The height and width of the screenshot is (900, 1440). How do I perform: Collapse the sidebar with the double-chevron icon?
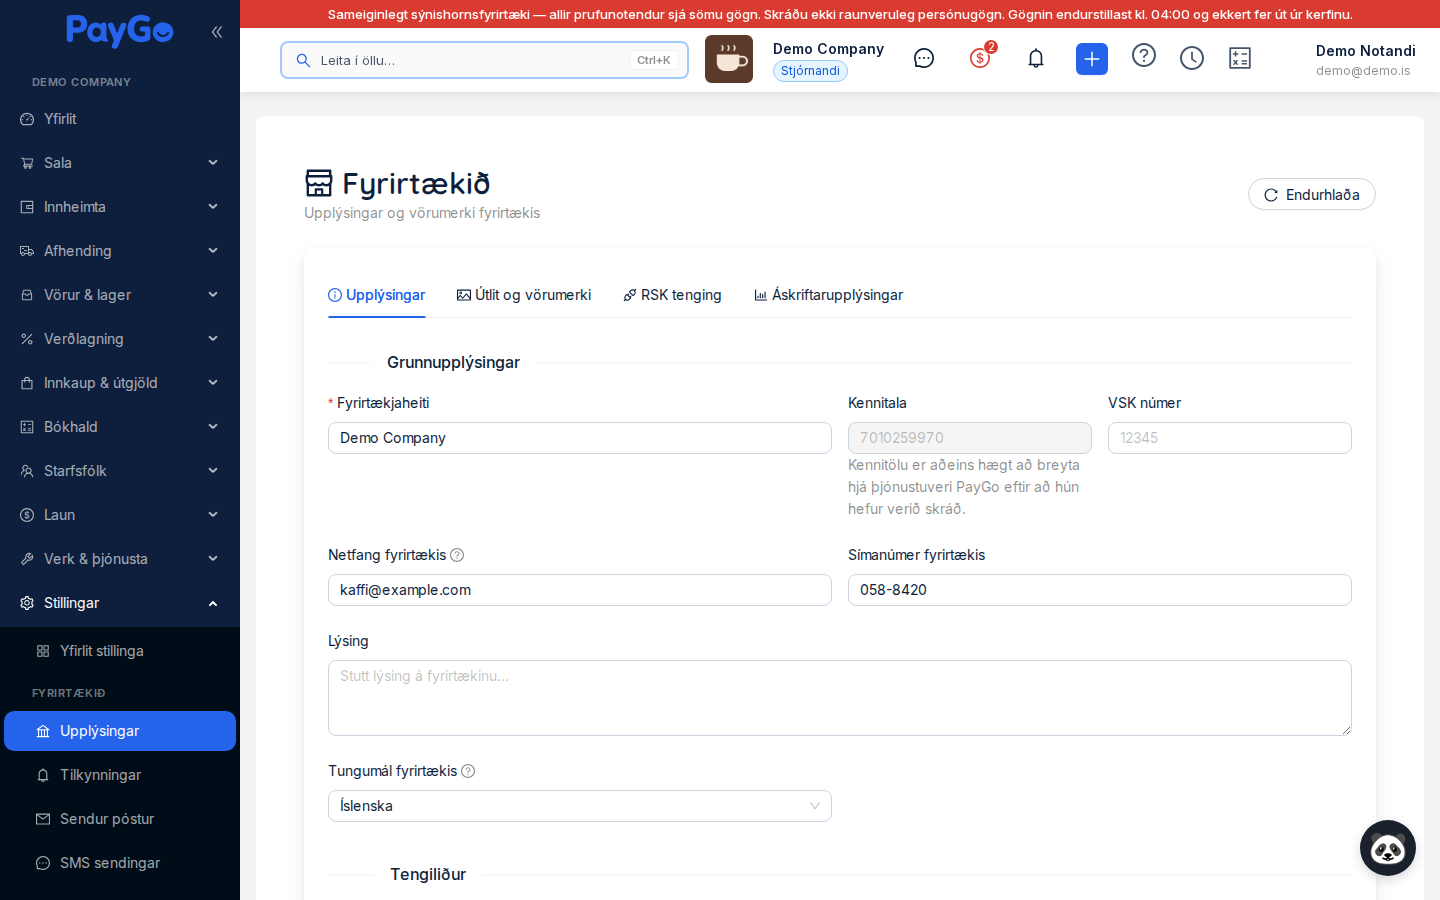coord(217,32)
